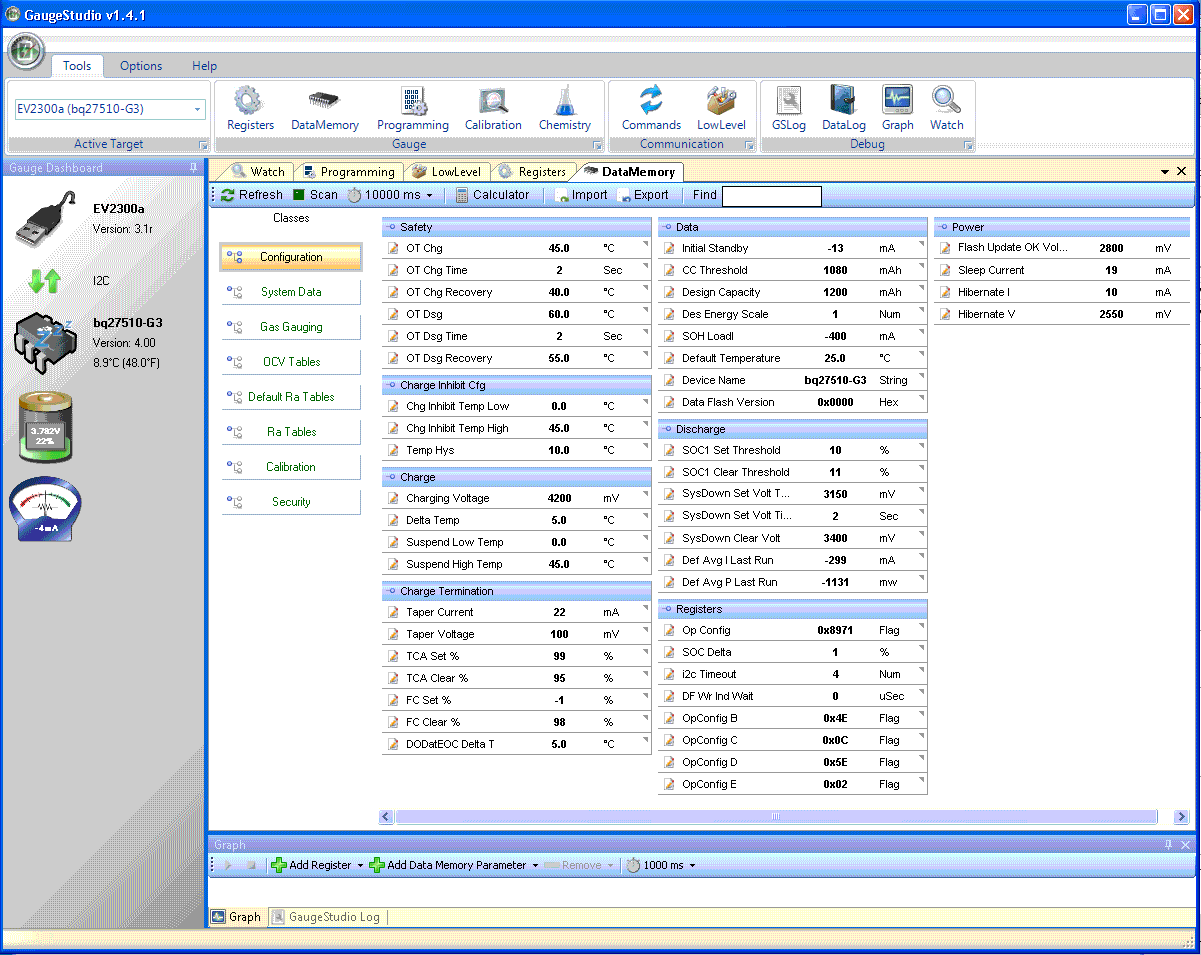Switch to the Tools ribbon tab
This screenshot has height=955, width=1201.
77,66
